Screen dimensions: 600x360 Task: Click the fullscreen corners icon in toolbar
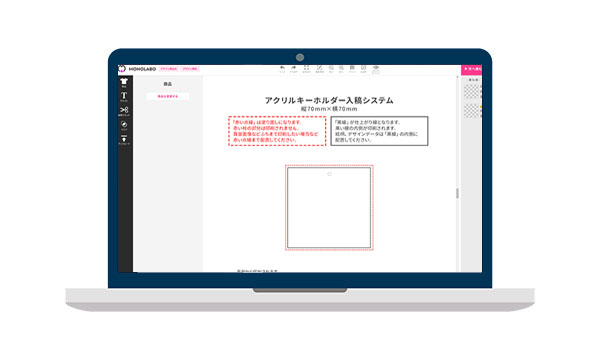pos(307,69)
